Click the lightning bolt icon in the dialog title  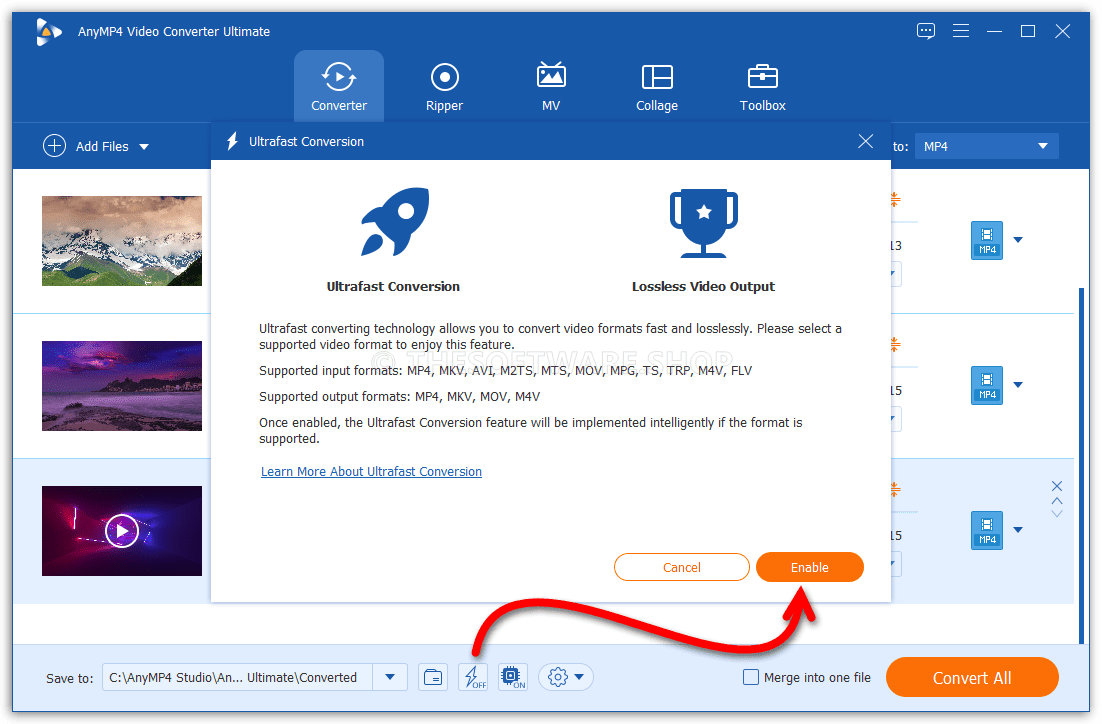tap(232, 141)
